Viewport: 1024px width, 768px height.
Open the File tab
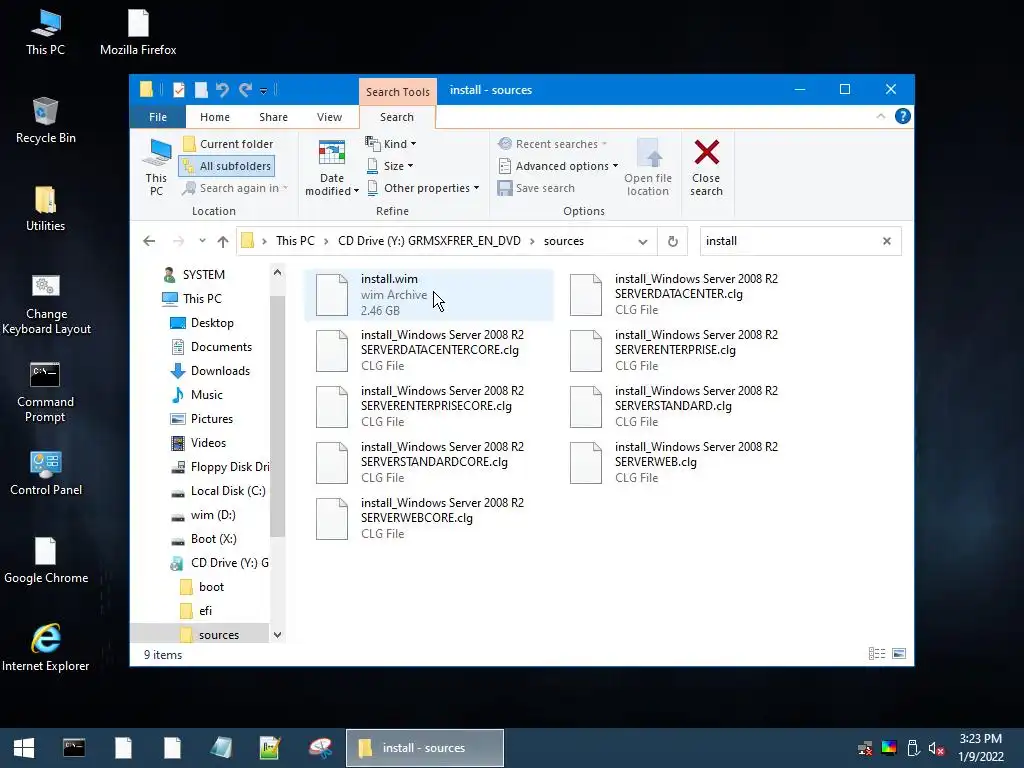pos(158,117)
